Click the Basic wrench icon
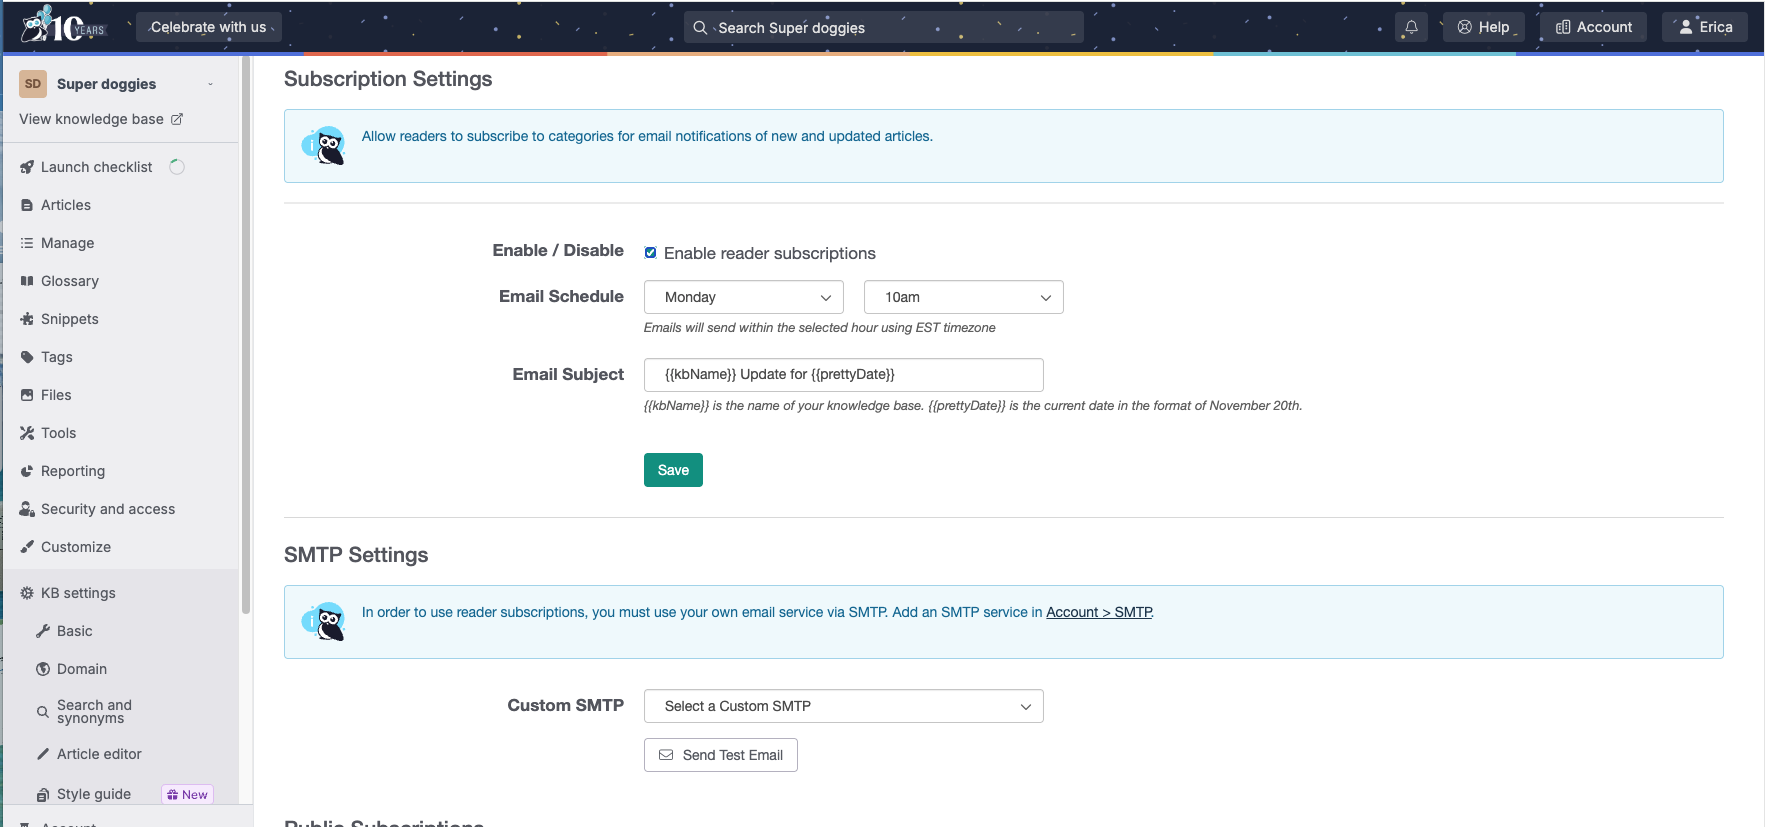This screenshot has width=1765, height=827. click(x=43, y=631)
